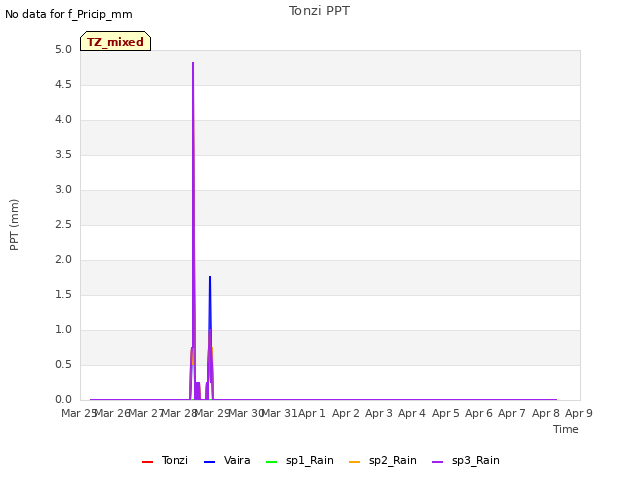Viewport: 640px width, 480px height.
Task: Click the sp3_Rain legend label
Action: (x=476, y=460)
